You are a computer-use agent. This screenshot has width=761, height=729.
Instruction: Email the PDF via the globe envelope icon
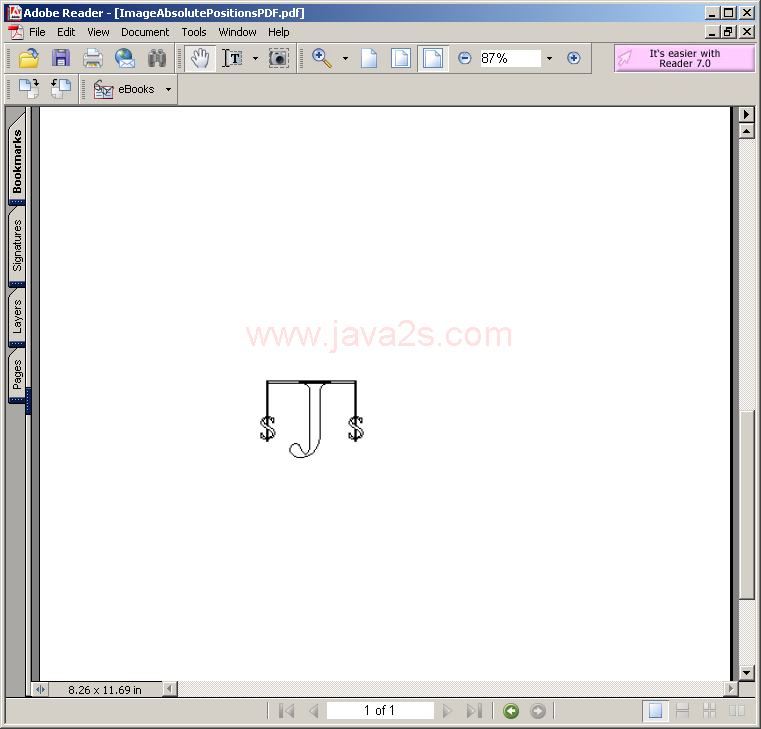[125, 59]
